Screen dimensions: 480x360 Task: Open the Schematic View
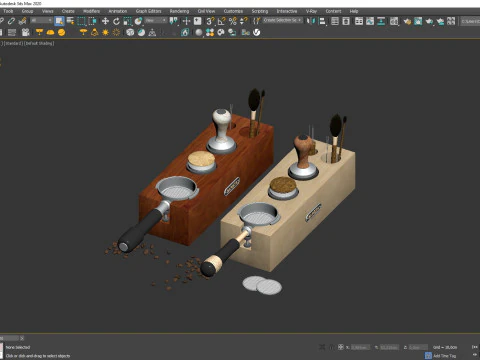(381, 21)
